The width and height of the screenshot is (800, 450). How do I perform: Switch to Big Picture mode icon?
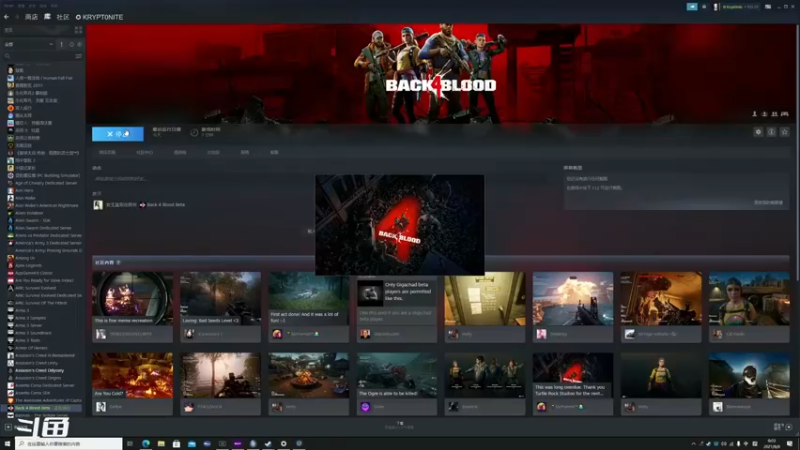pyautogui.click(x=768, y=7)
